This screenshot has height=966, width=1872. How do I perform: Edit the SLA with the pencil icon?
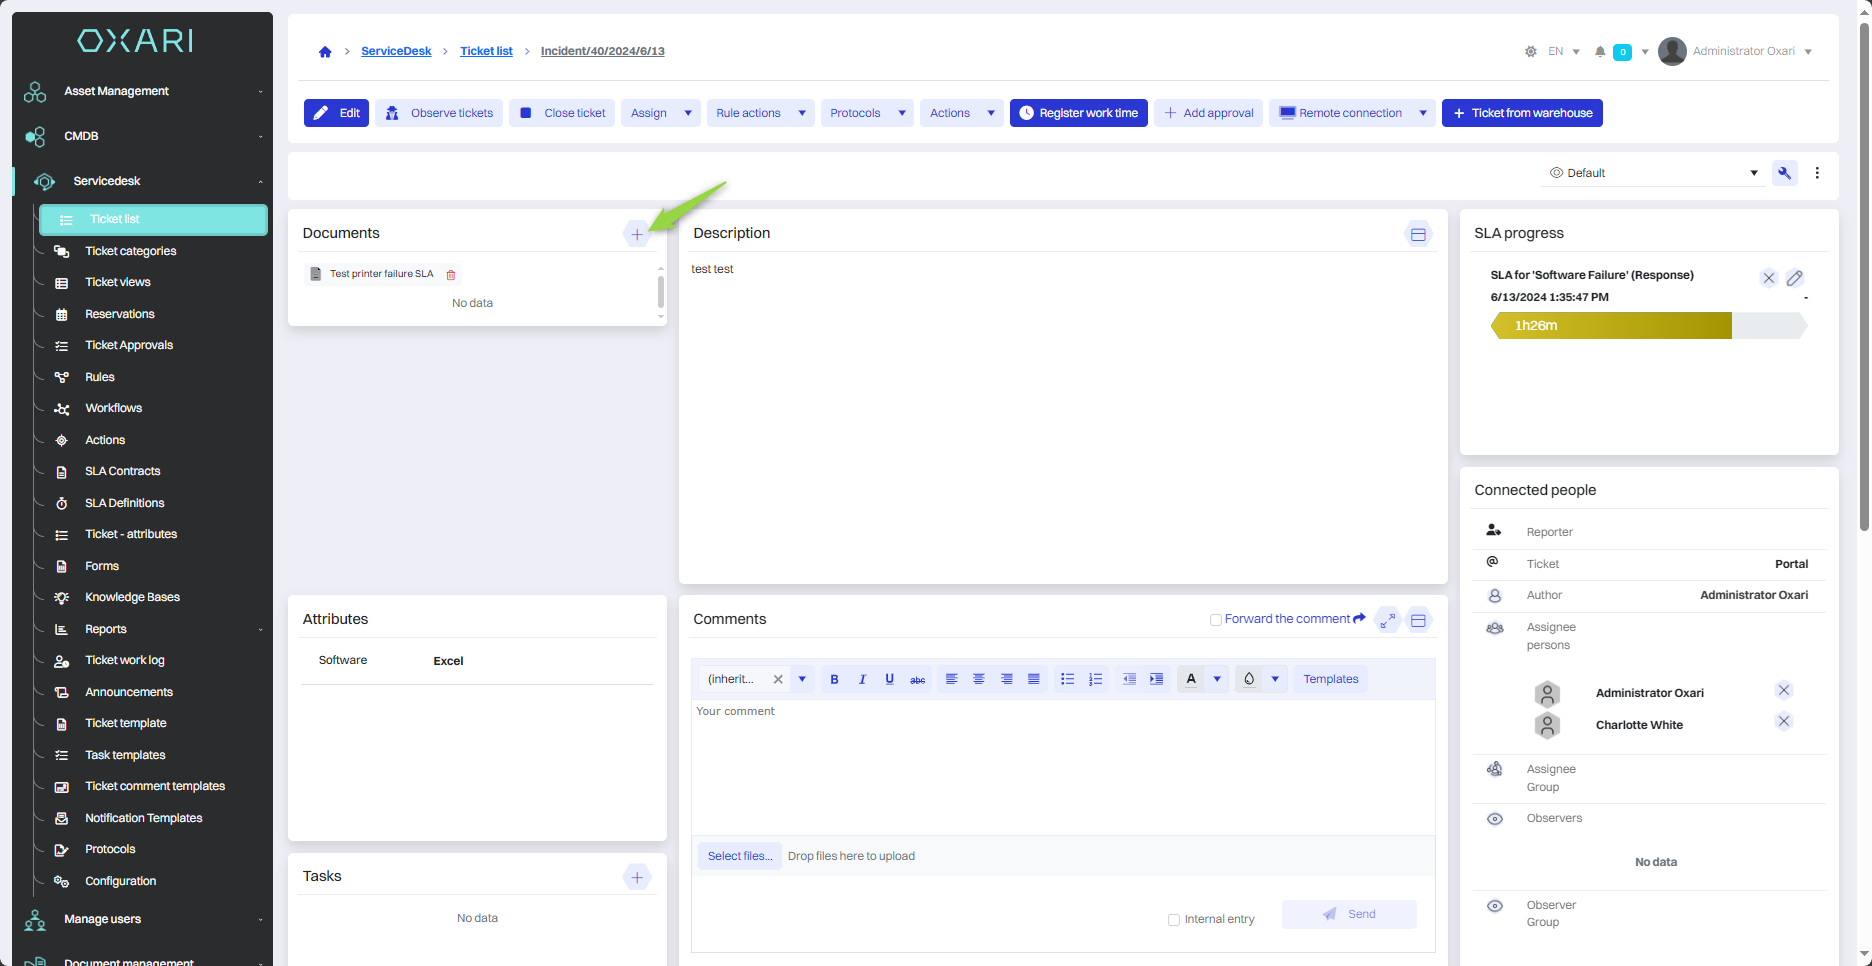click(1795, 278)
